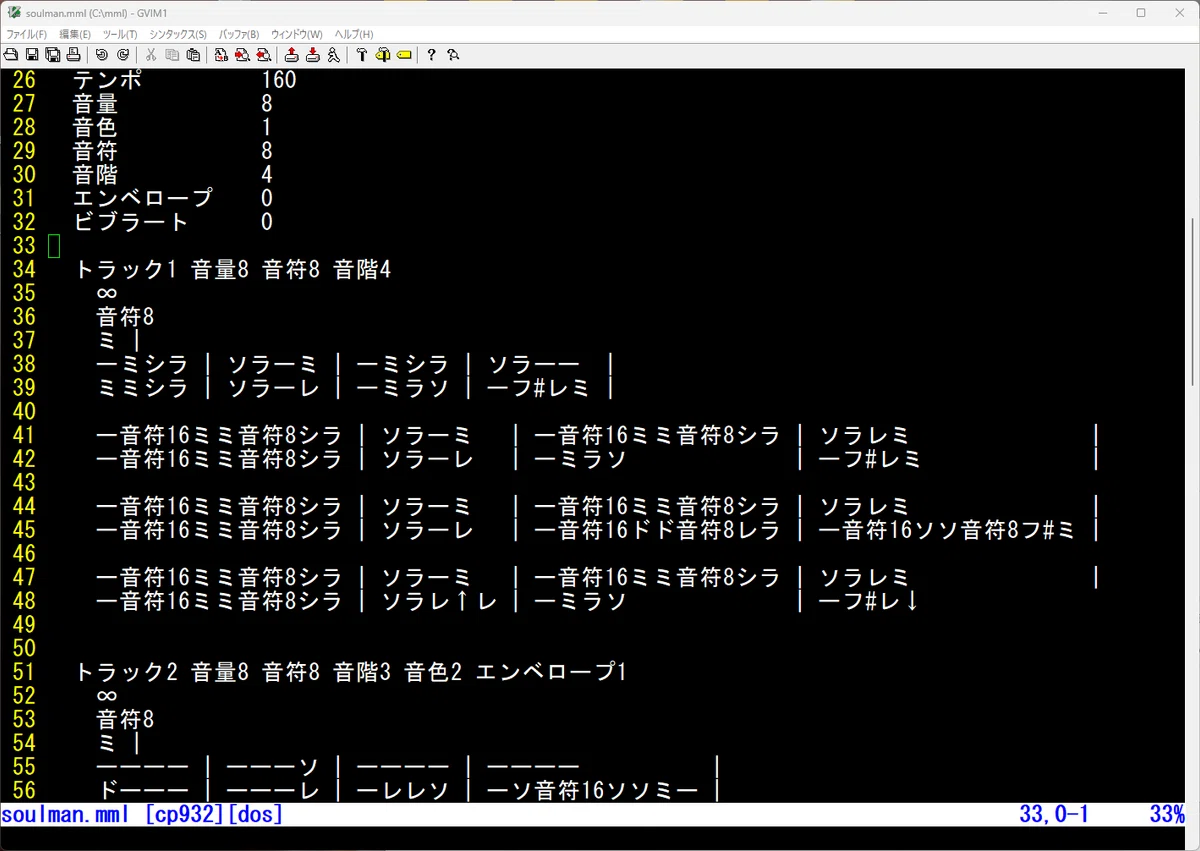Click the Redo toolbar icon

[123, 54]
